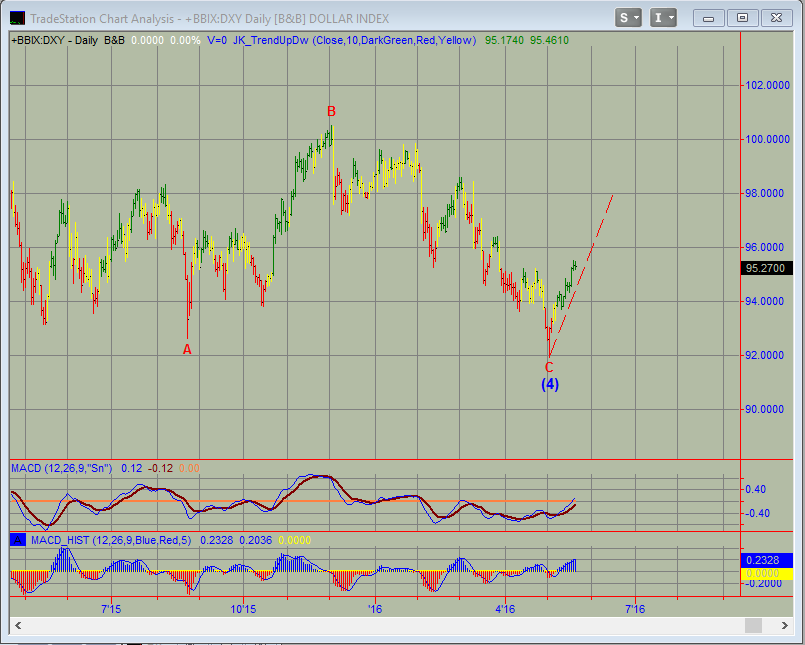Viewport: 805px width, 645px height.
Task: Click the horizontal scrollbar right arrow
Action: click(784, 625)
